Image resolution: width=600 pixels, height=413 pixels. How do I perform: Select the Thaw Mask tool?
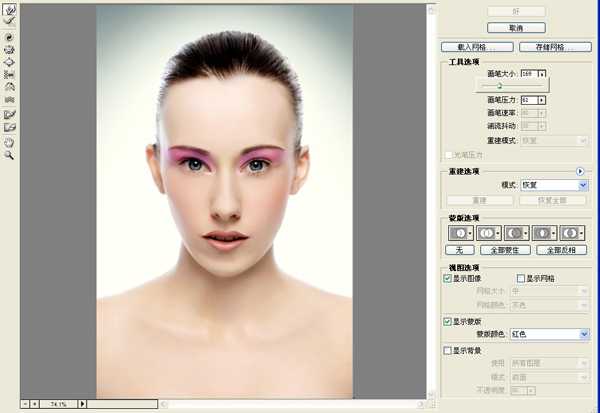(9, 127)
